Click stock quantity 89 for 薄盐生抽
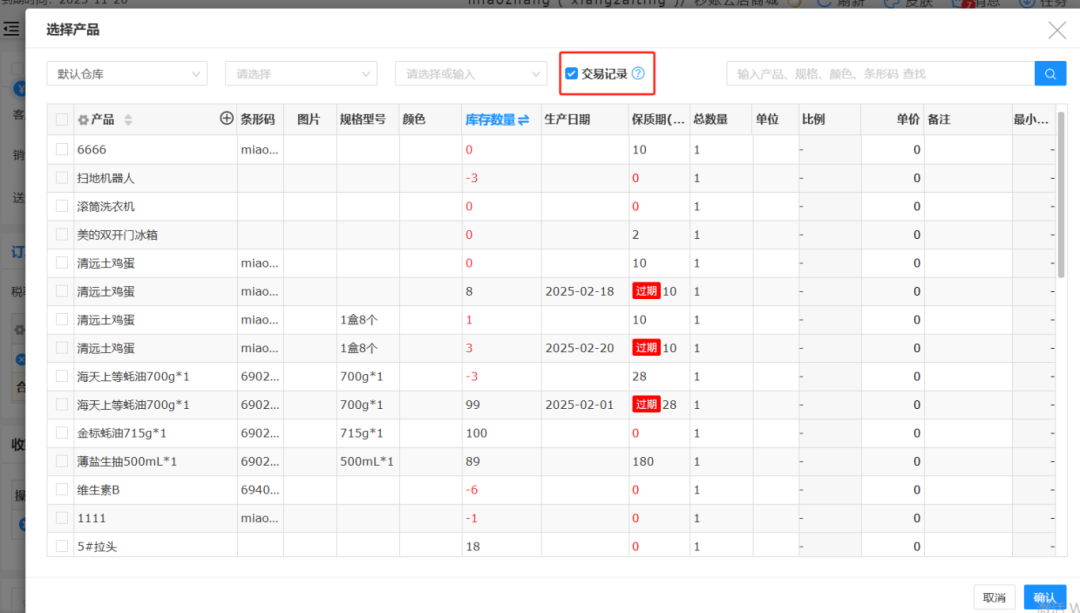1080x613 pixels. coord(472,461)
